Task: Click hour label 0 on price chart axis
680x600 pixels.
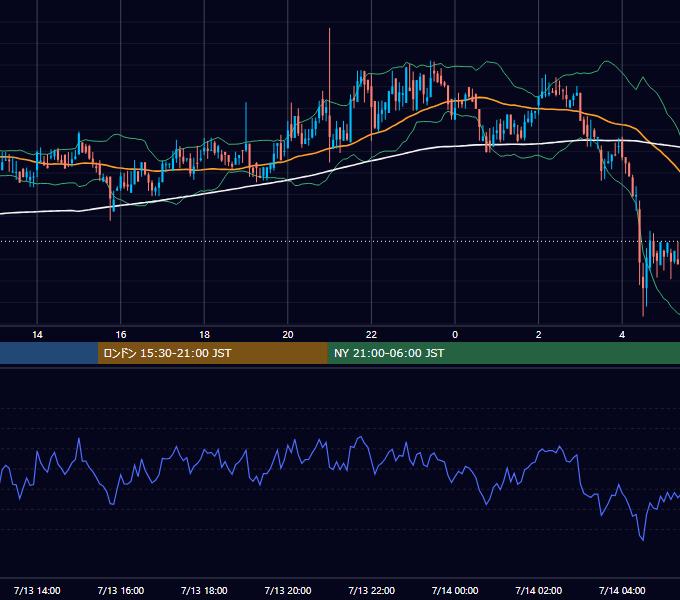Action: [x=455, y=335]
